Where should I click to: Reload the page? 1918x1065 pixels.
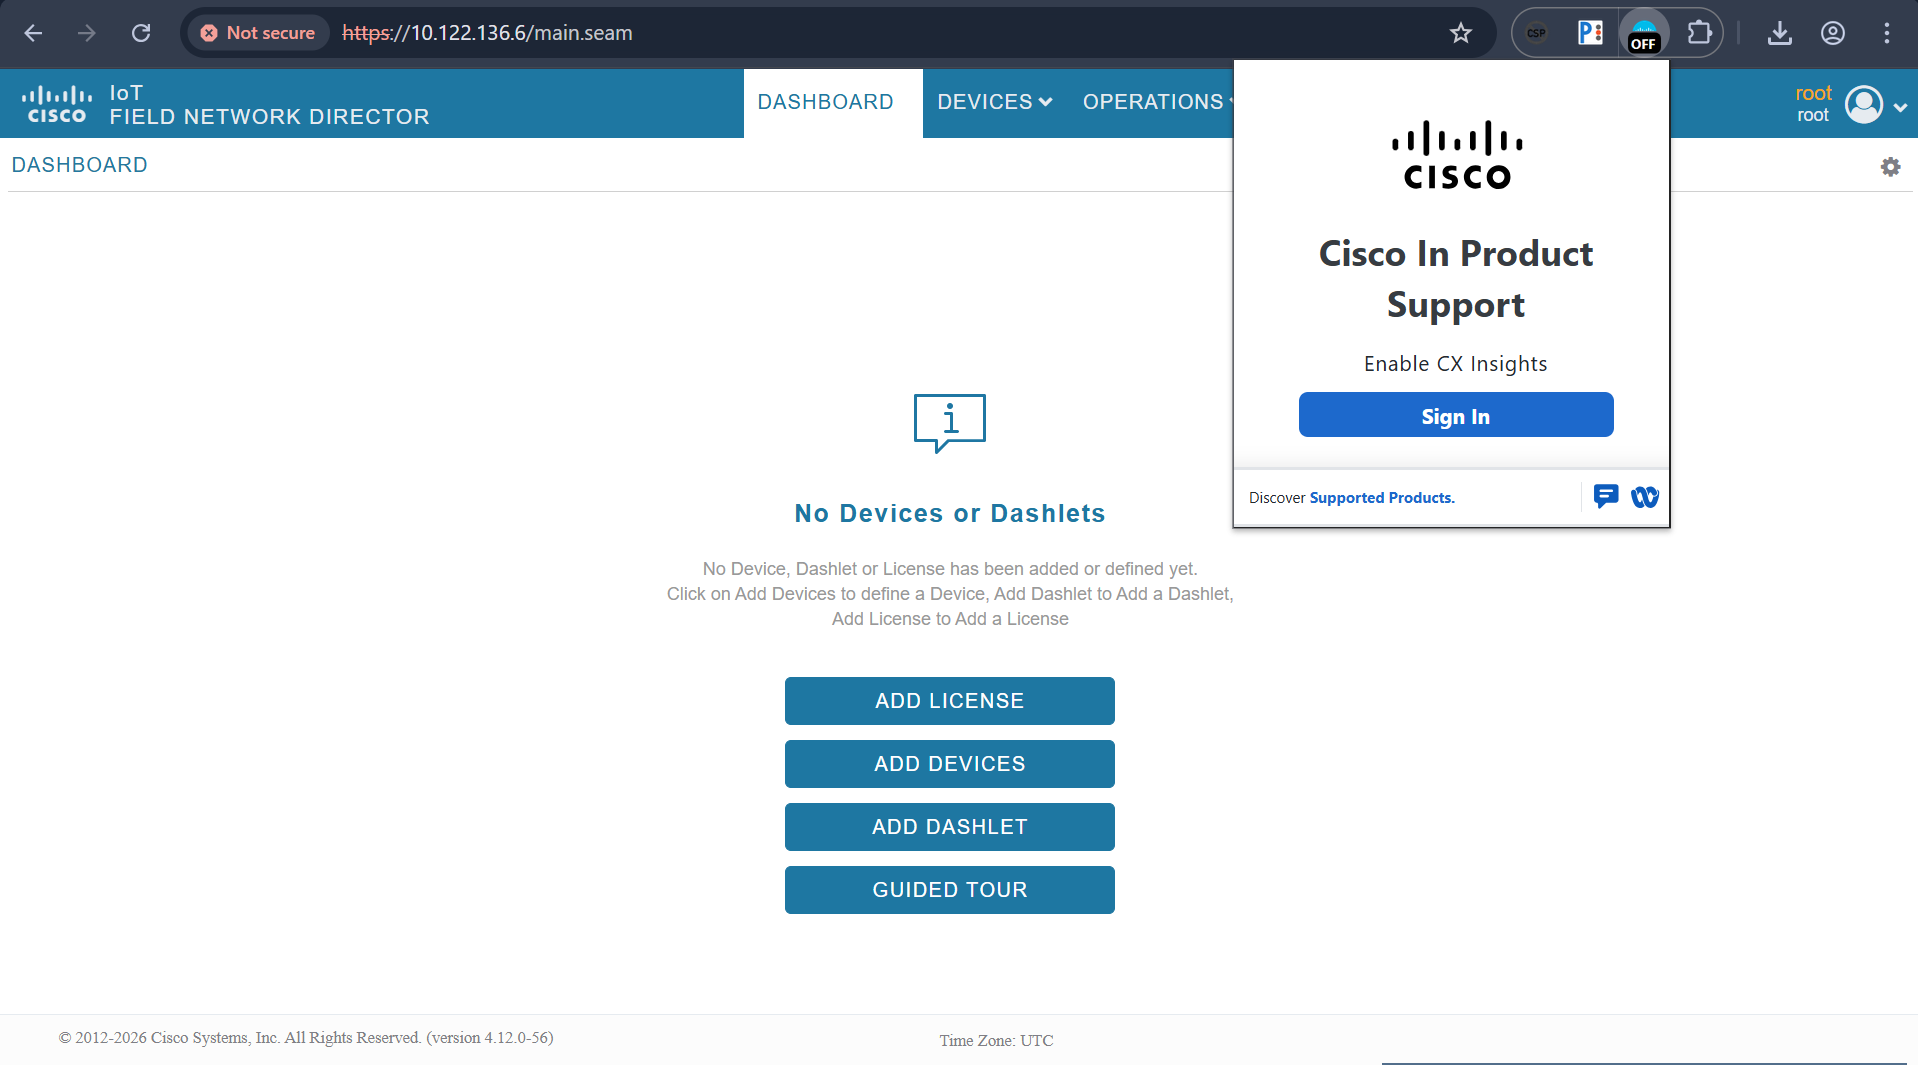[141, 33]
